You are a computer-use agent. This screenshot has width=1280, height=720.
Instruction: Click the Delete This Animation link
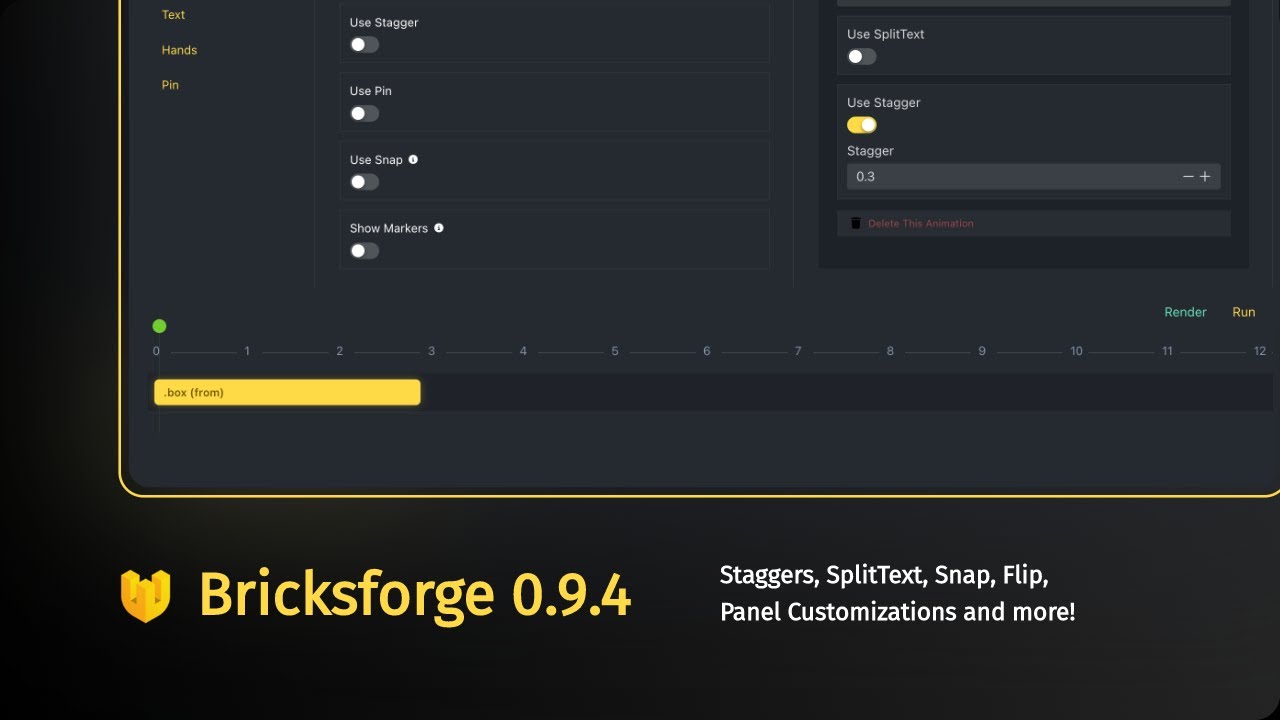(920, 223)
